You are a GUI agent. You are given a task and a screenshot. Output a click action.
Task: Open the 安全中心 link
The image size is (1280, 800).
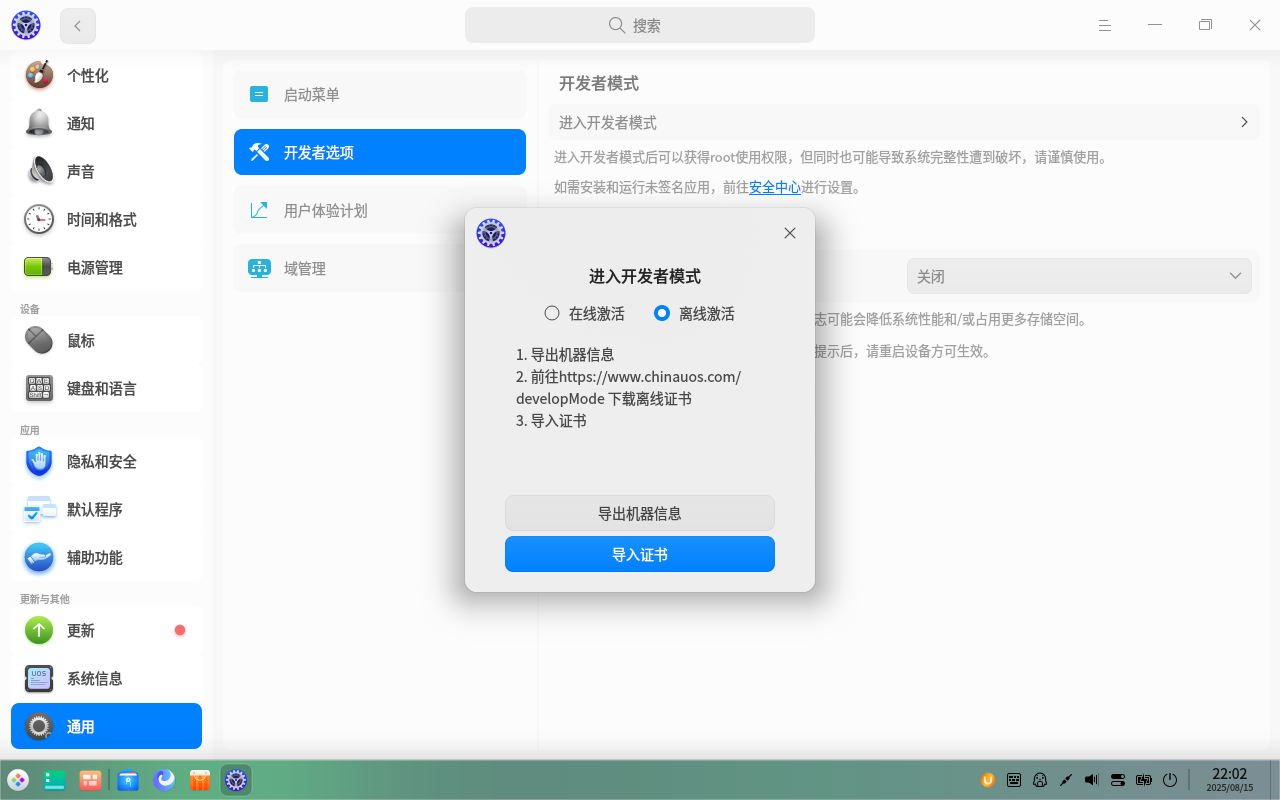[x=774, y=187]
